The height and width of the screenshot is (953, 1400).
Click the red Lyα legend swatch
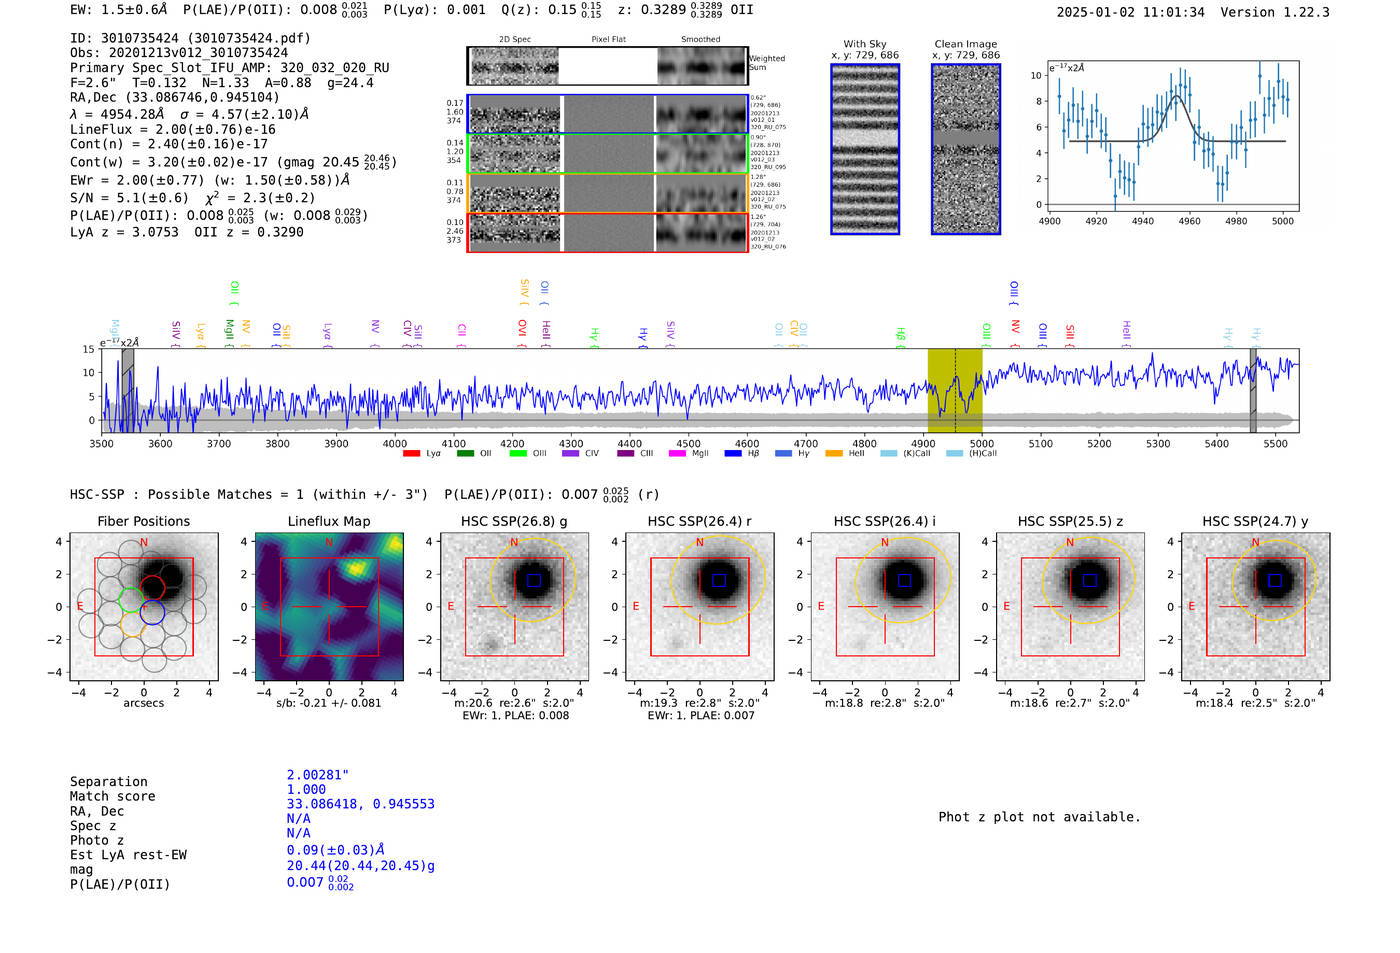point(411,454)
